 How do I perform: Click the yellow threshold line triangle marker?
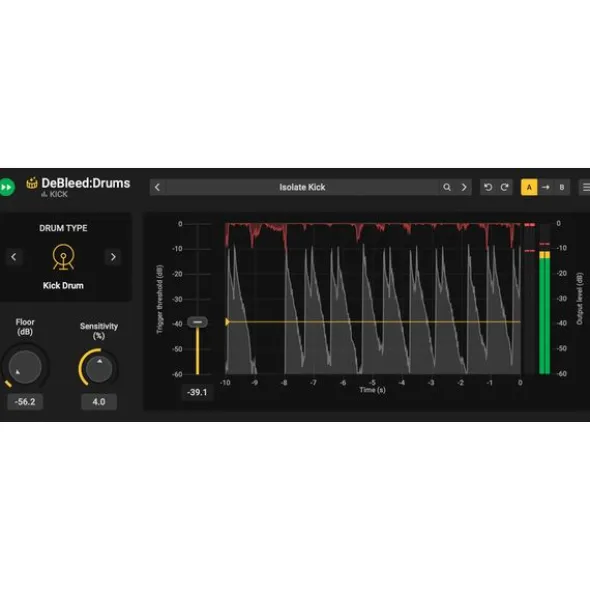227,322
